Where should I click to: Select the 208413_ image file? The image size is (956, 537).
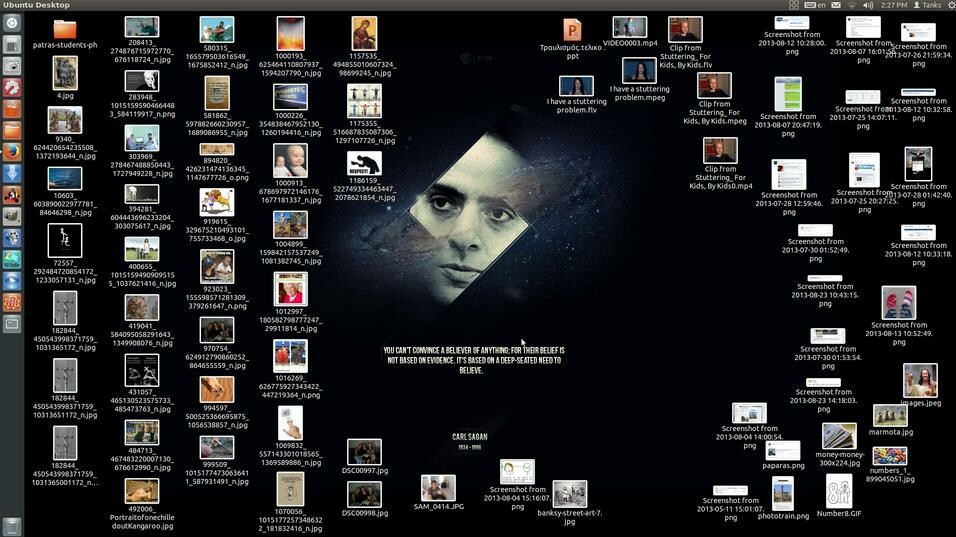coord(141,40)
